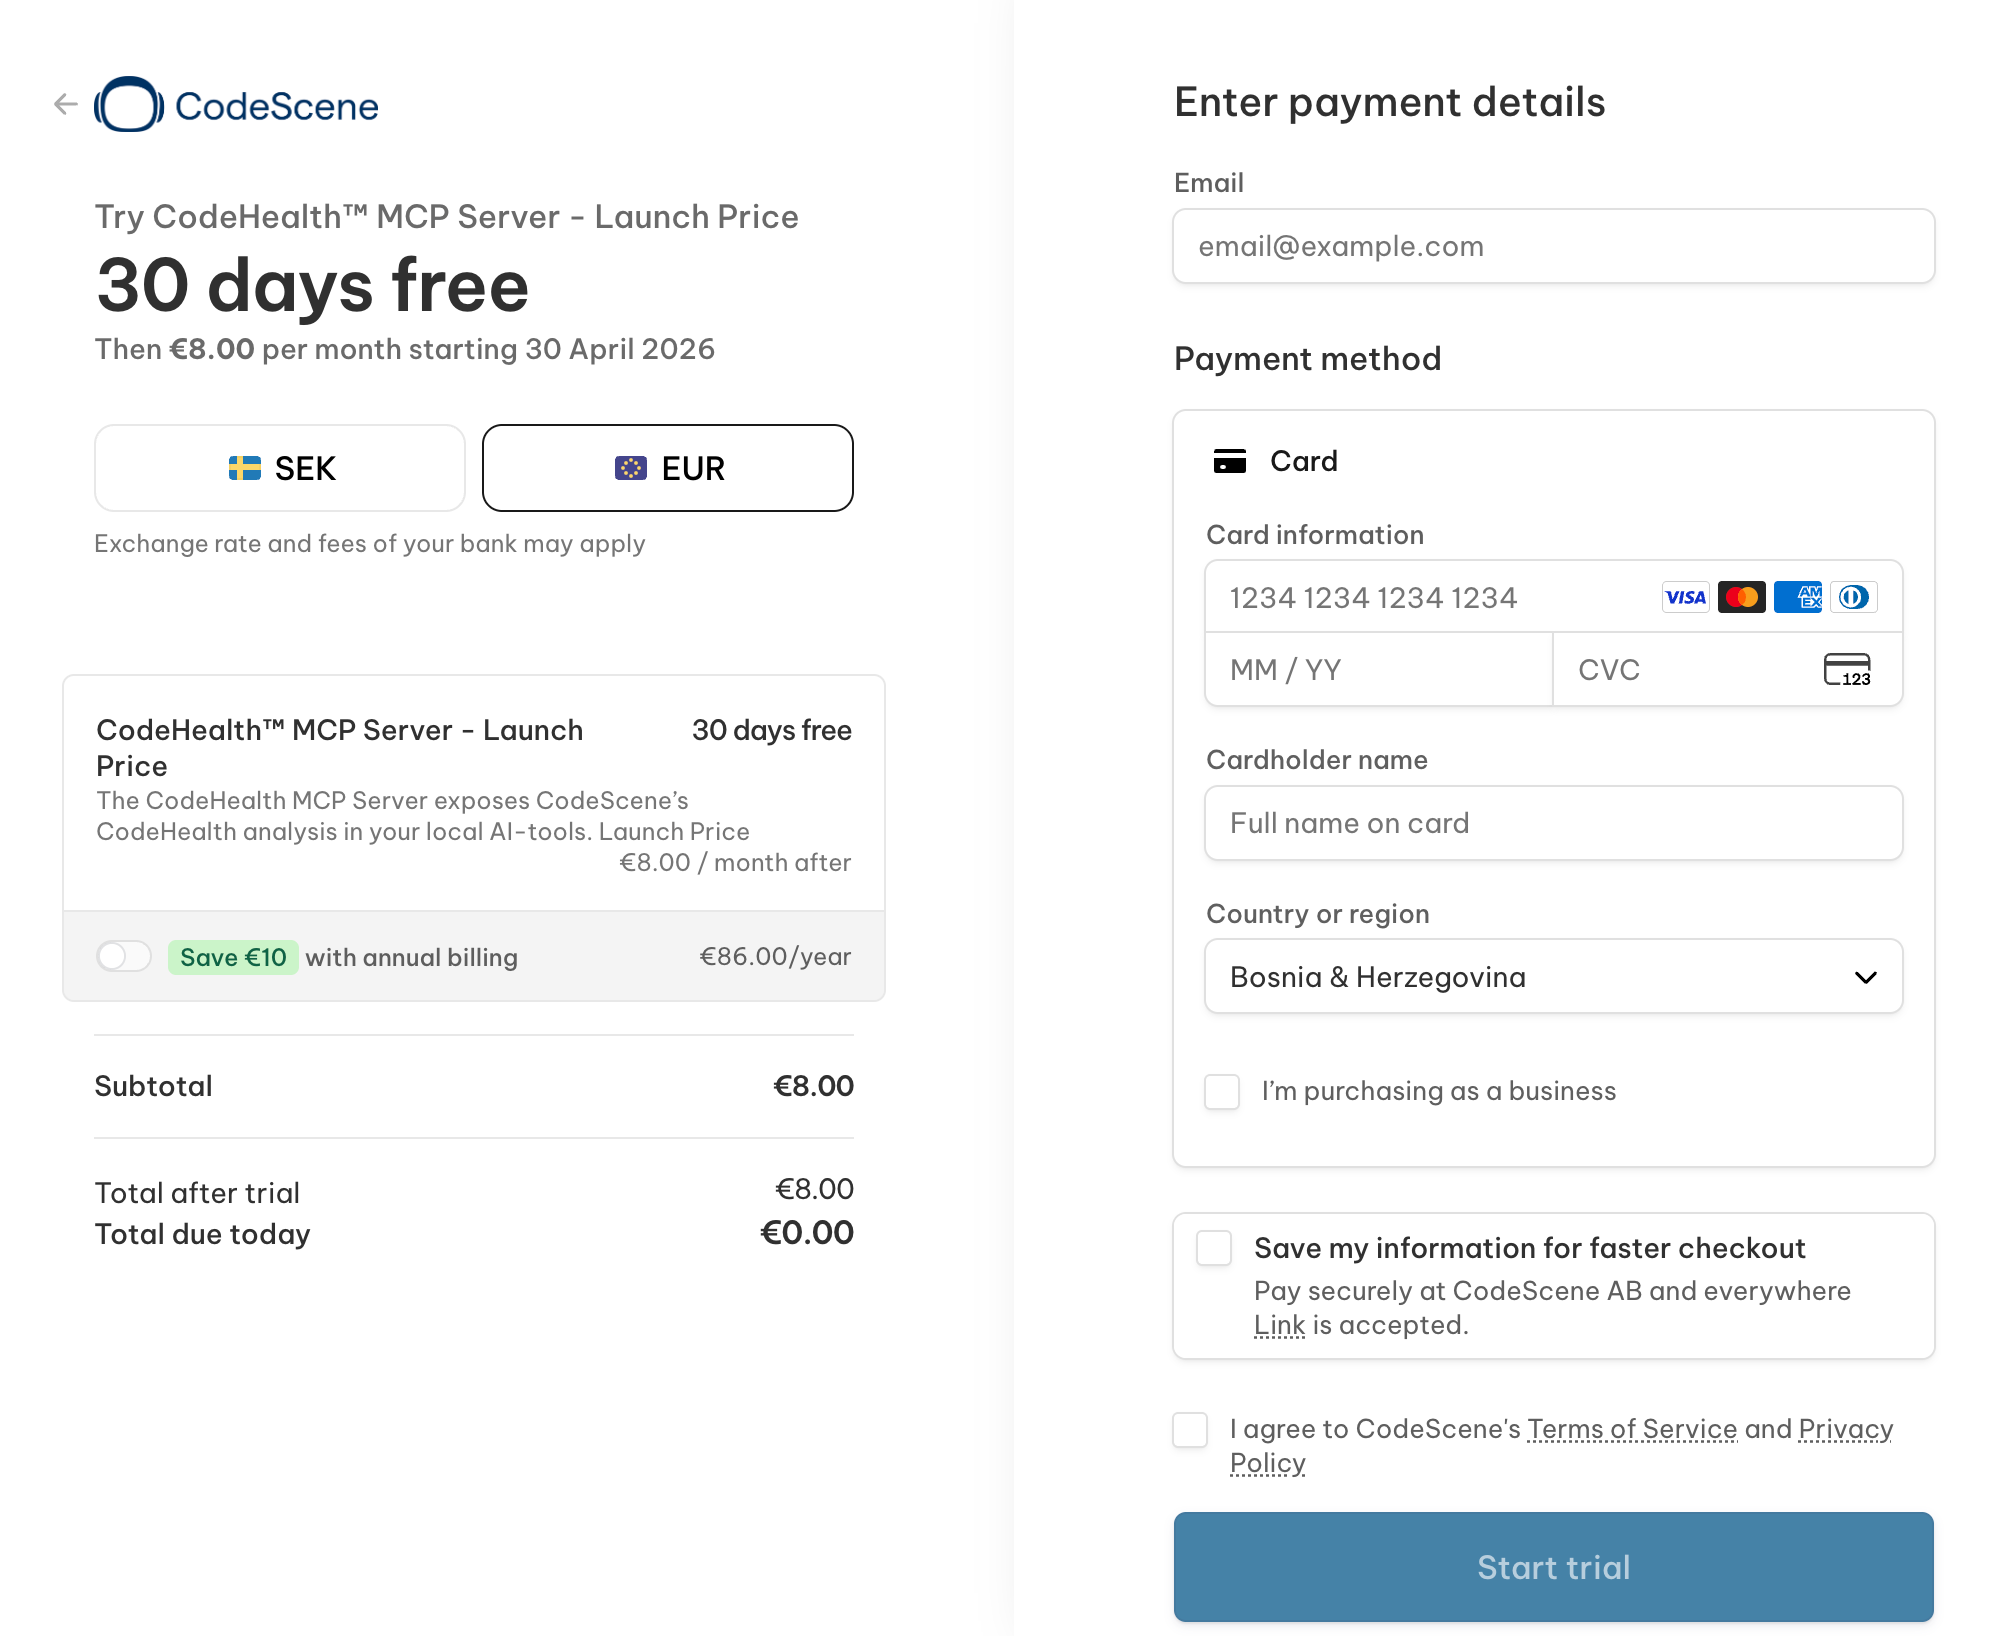The width and height of the screenshot is (2000, 1636).
Task: Open the Link information hyperlink
Action: coord(1279,1325)
